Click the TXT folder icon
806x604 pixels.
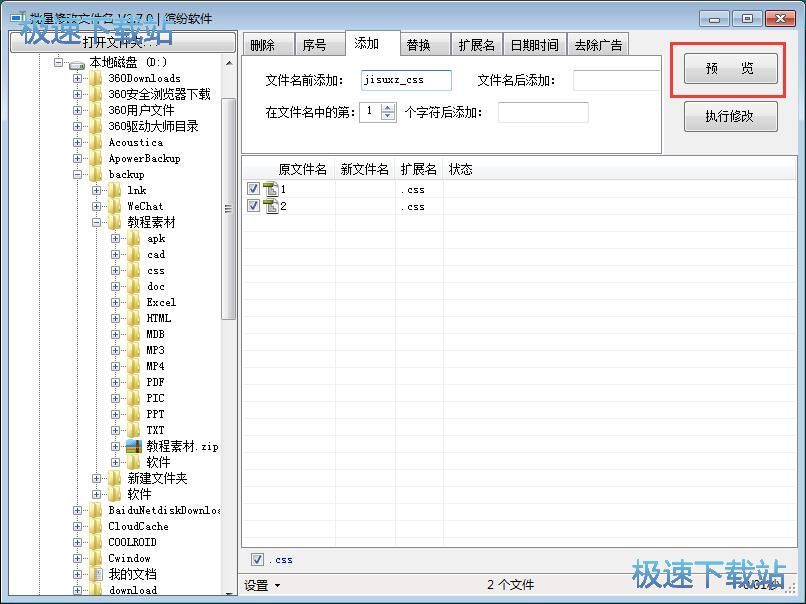(134, 430)
